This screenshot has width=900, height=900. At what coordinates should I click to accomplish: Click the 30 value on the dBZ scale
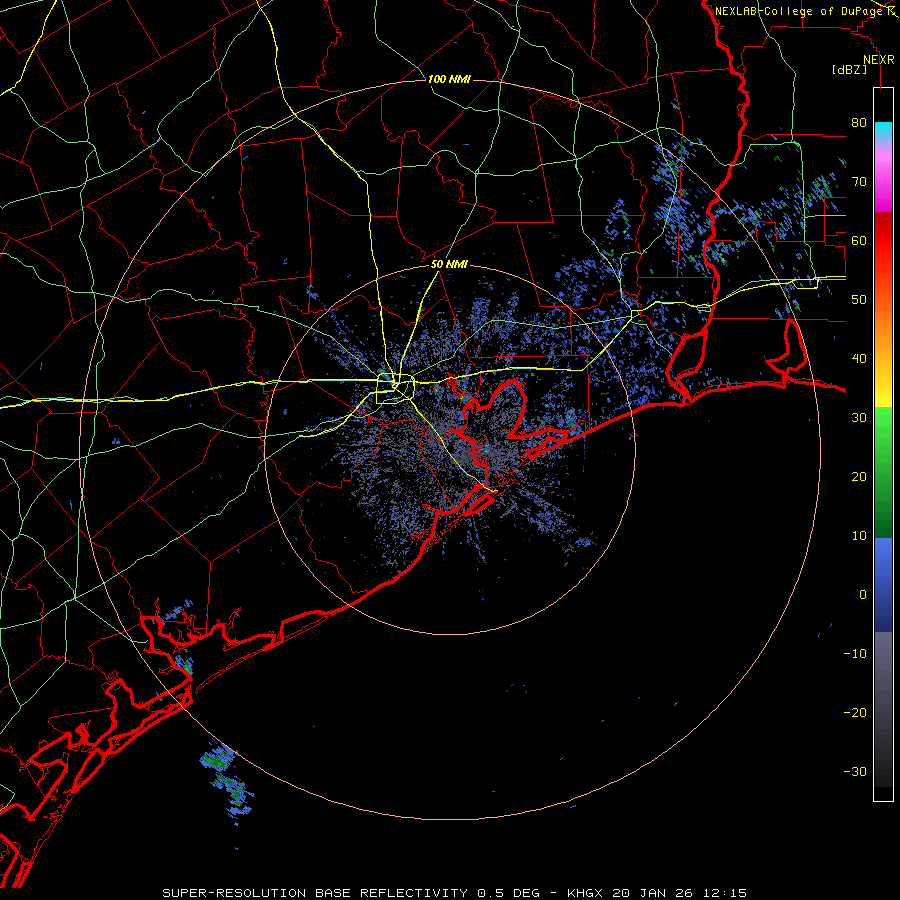click(x=859, y=418)
